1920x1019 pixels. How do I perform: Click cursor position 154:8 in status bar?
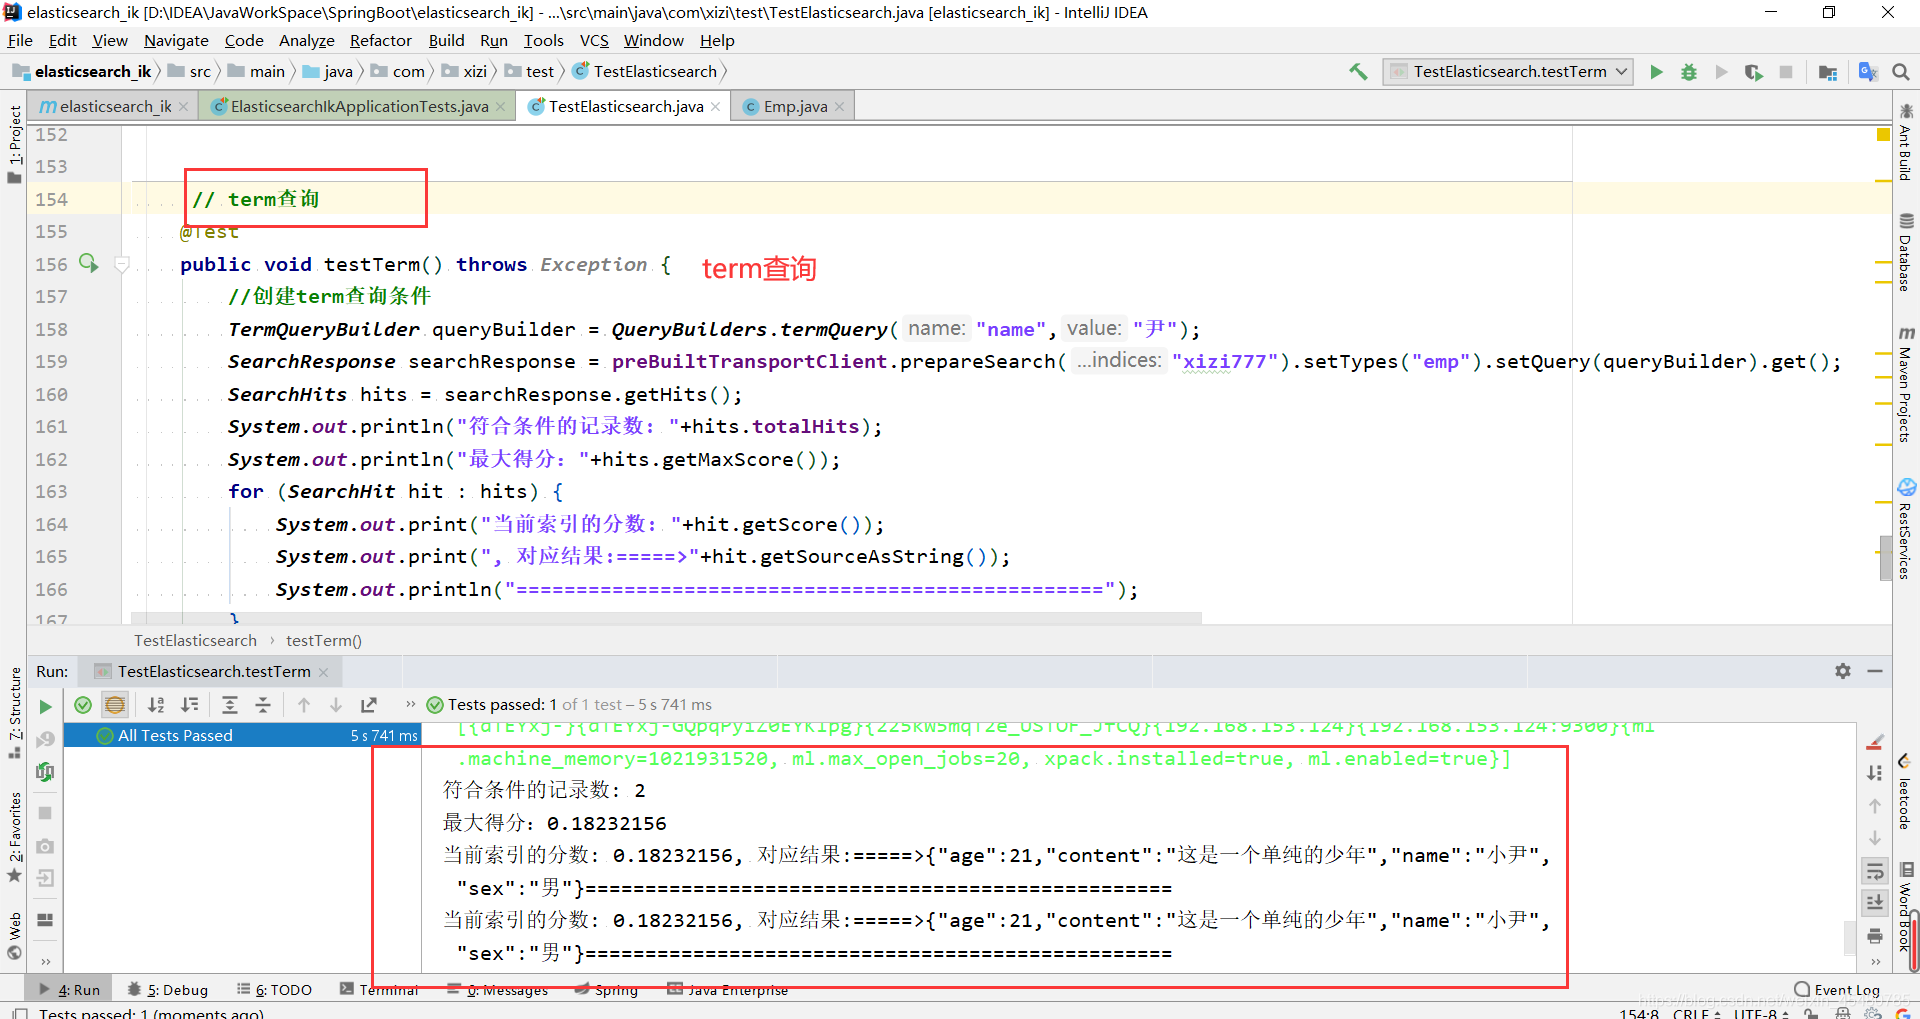point(1639,1013)
